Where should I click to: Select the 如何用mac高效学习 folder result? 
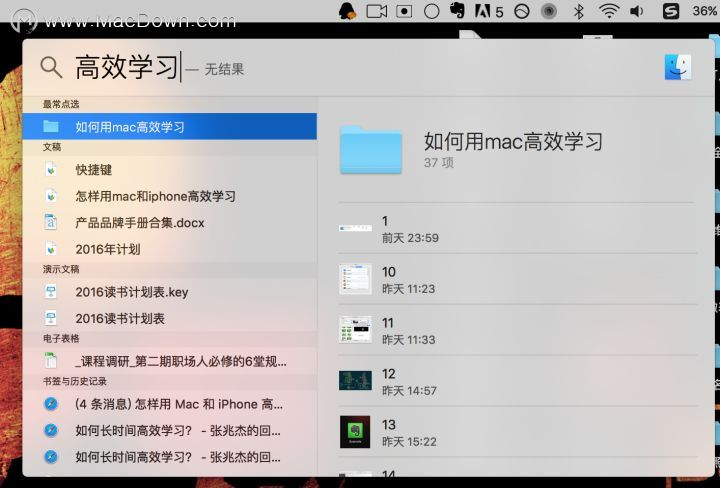point(169,126)
